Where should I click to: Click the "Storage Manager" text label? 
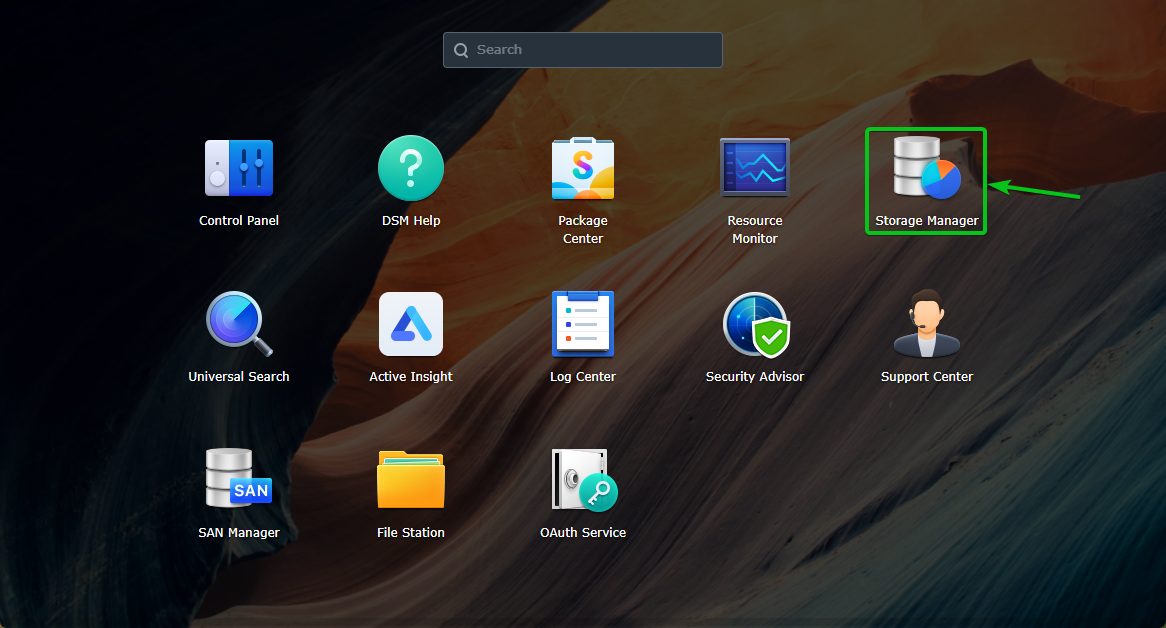[x=926, y=221]
